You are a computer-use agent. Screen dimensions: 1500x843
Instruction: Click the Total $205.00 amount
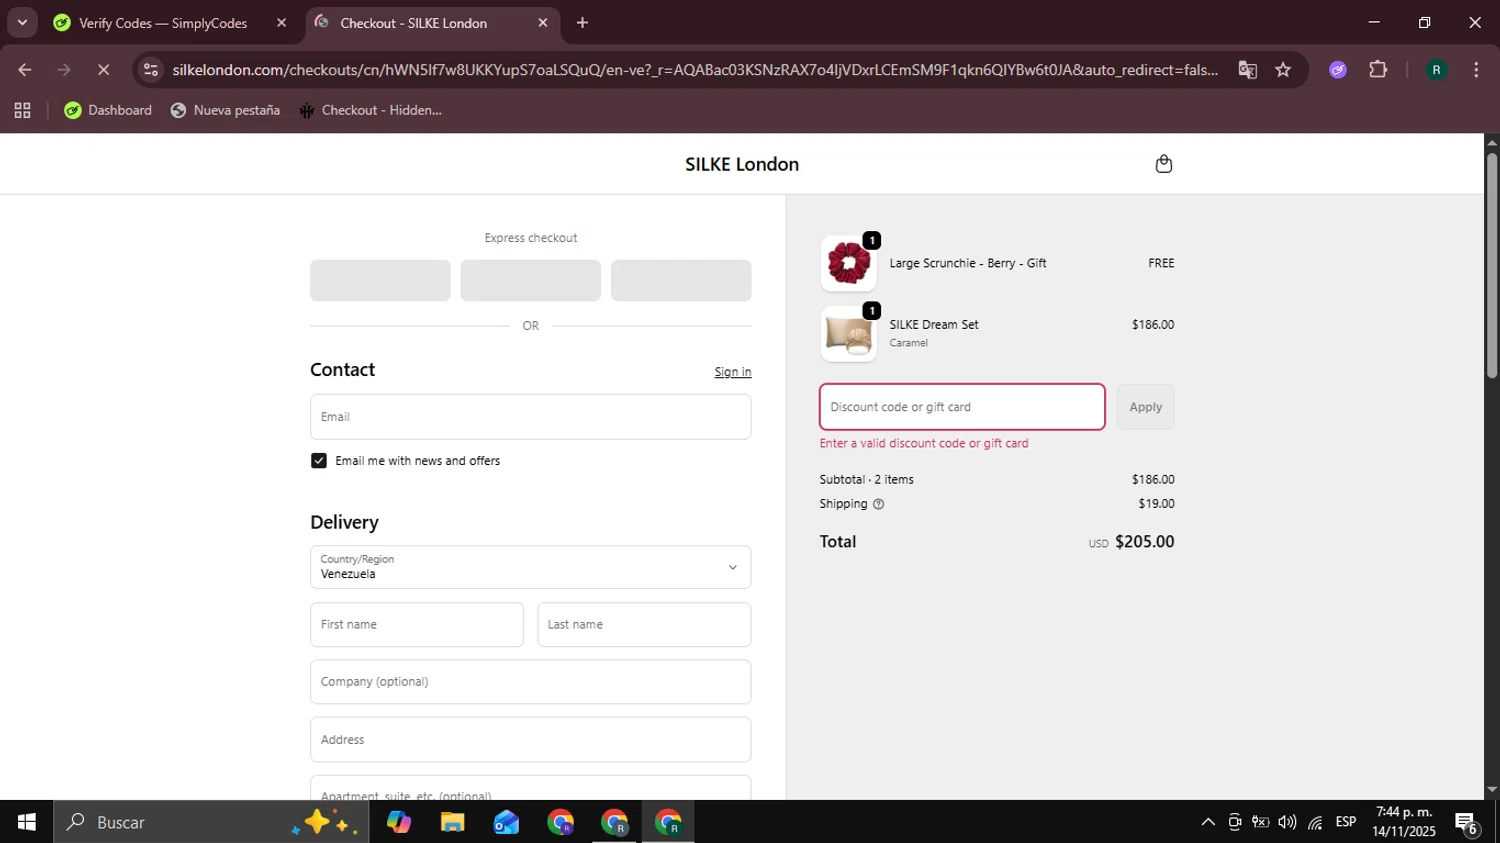coord(1144,542)
